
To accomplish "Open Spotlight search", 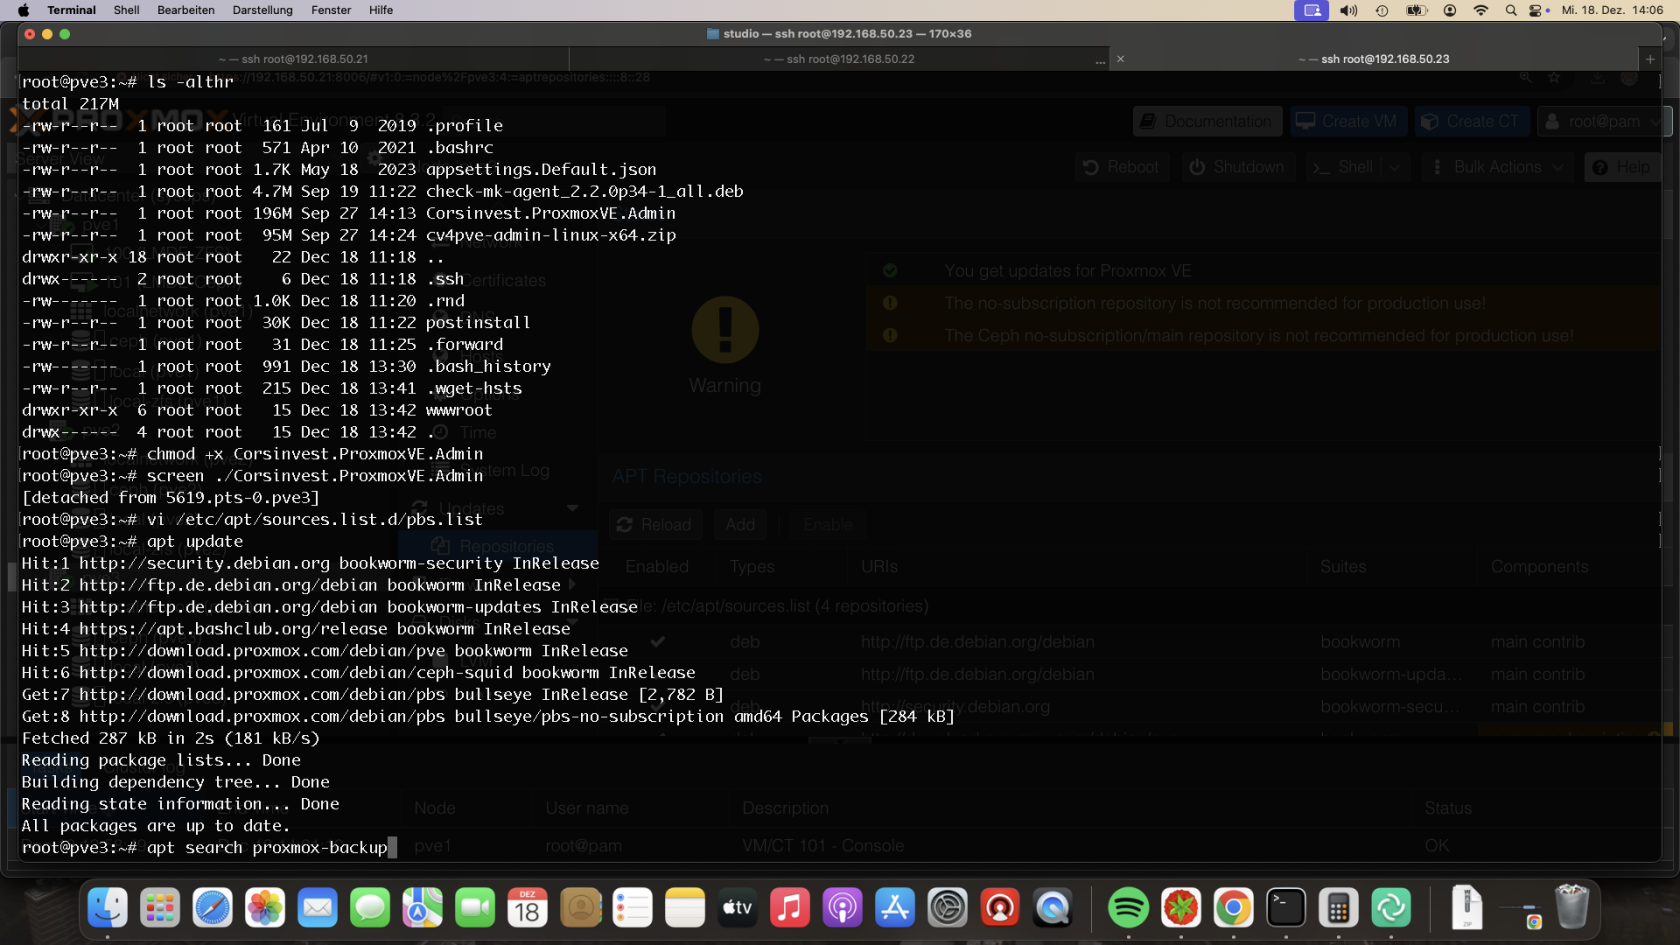I will pyautogui.click(x=1511, y=10).
